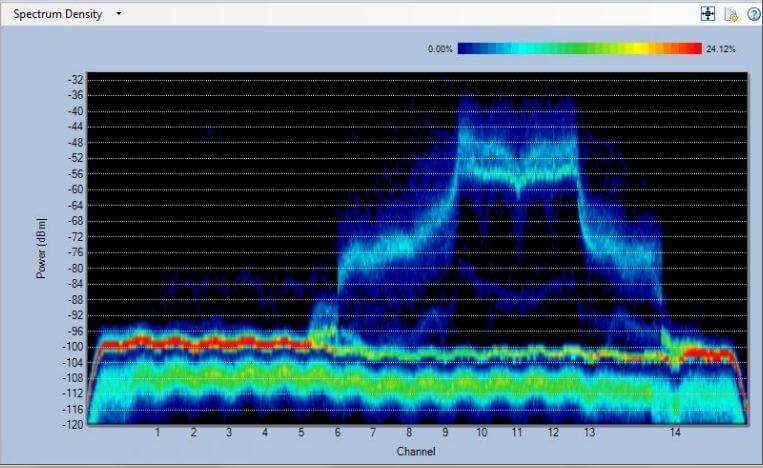Click the -76 dBm power axis label

point(74,252)
